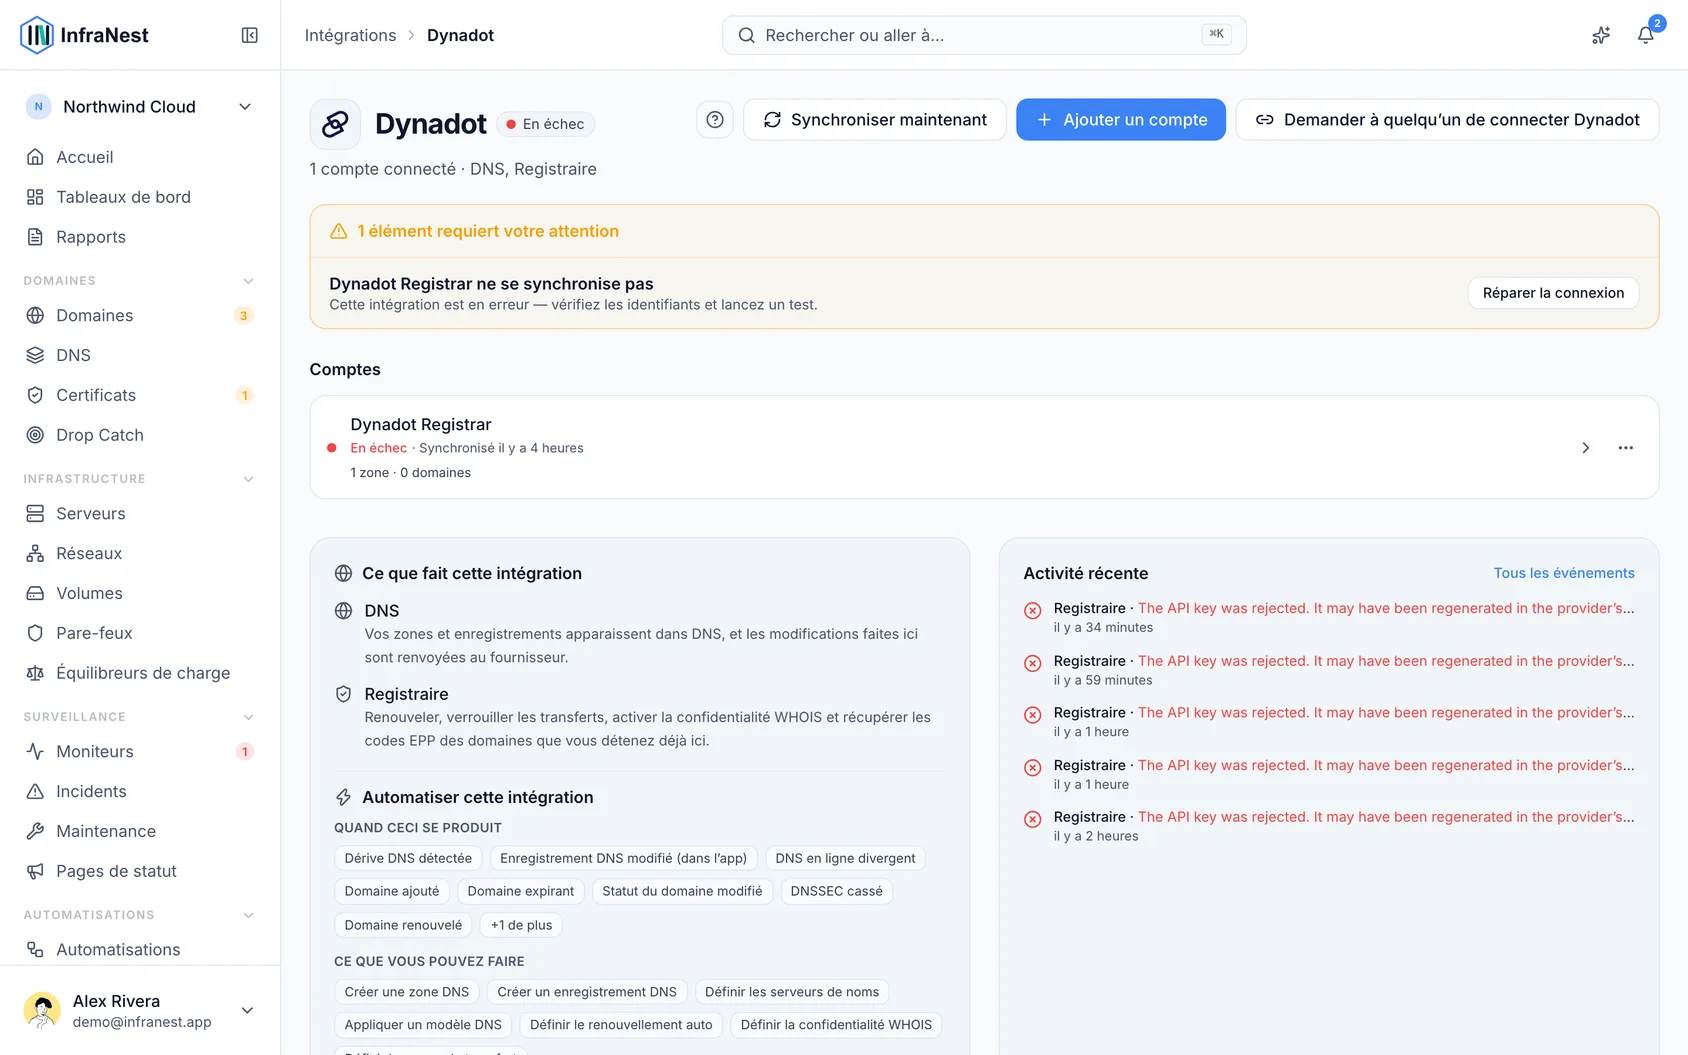
Task: Open Moniteurs page
Action: [x=140, y=751]
